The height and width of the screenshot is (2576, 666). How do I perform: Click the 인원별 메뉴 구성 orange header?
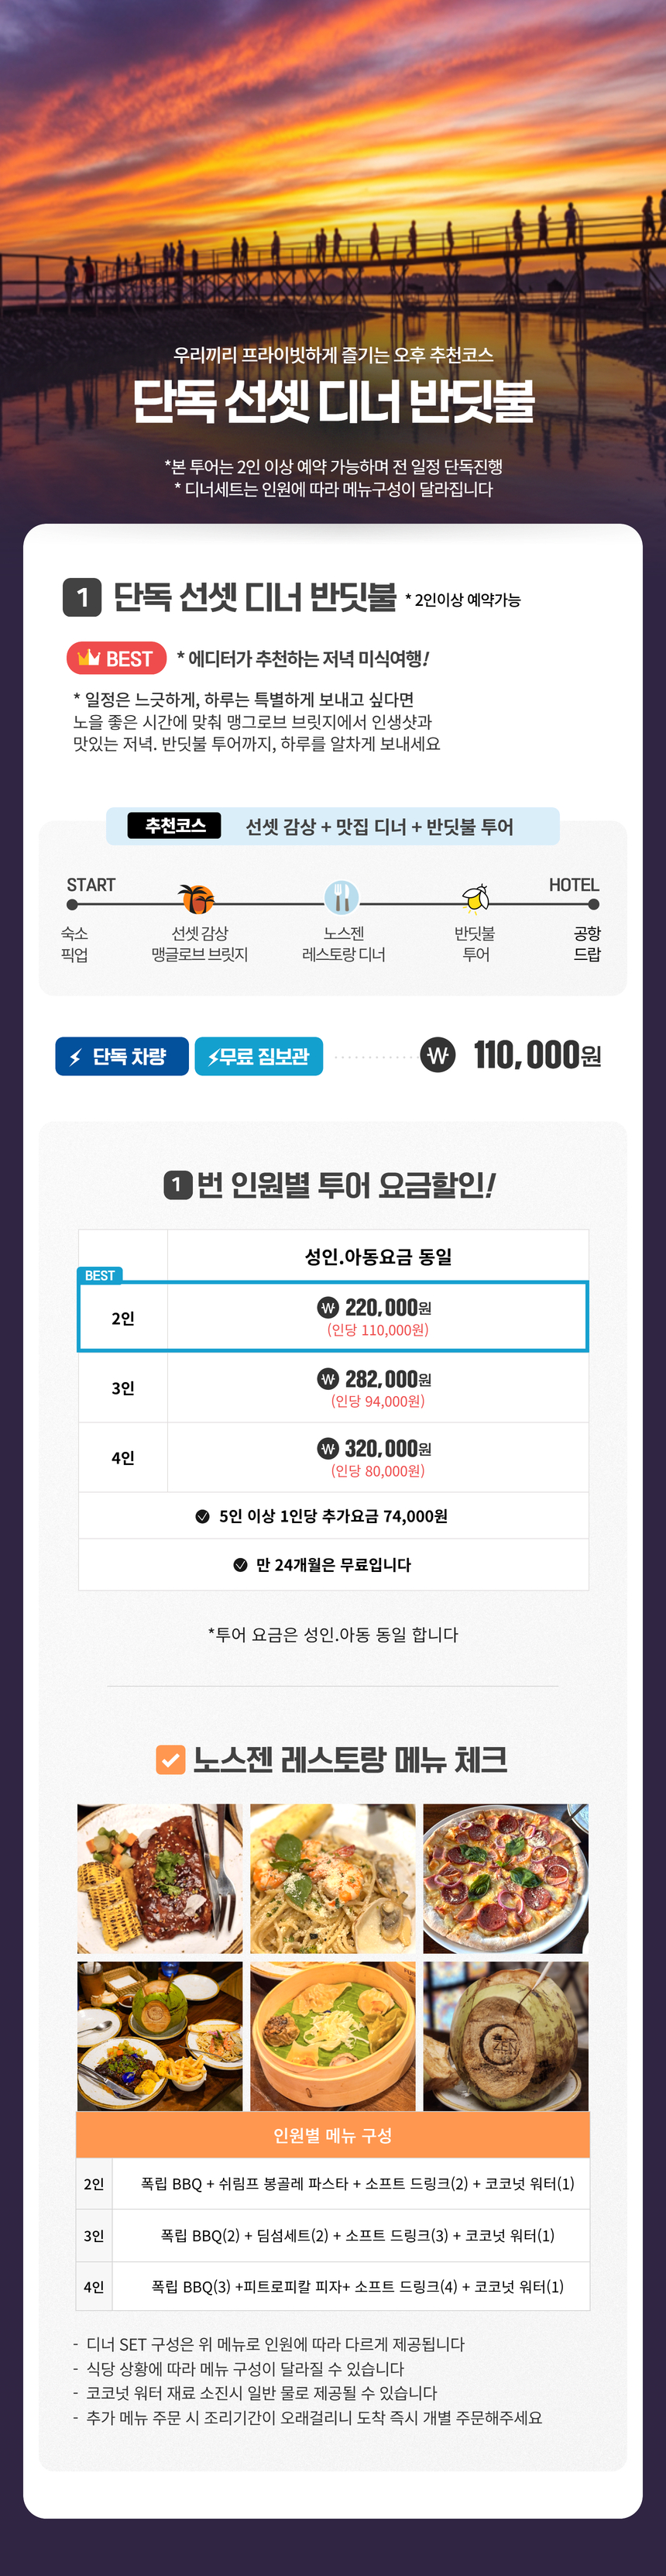click(333, 2135)
